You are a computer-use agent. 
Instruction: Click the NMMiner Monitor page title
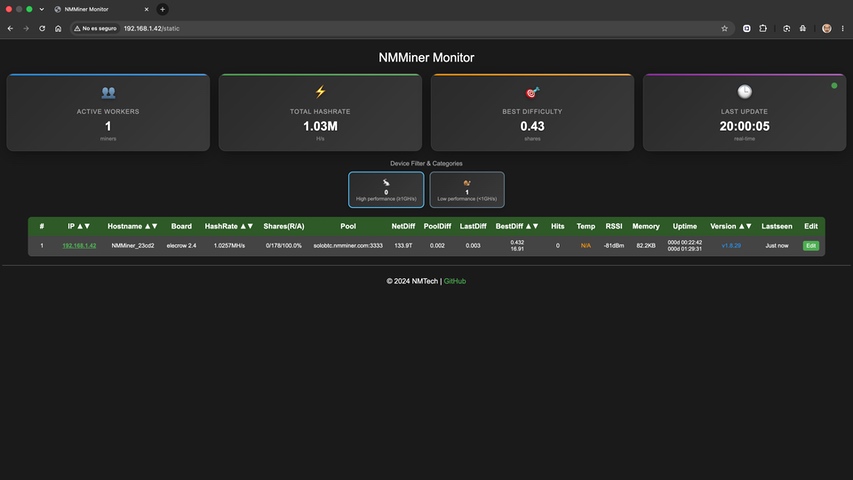426,58
